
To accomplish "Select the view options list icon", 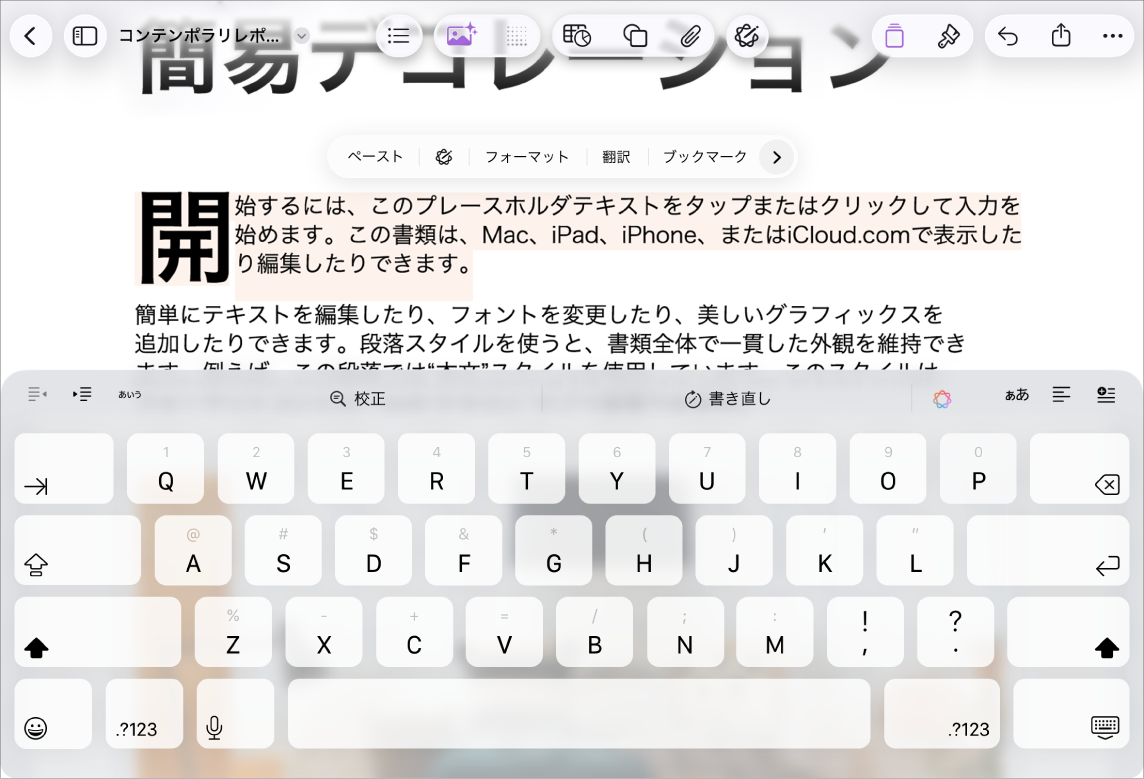I will [399, 35].
